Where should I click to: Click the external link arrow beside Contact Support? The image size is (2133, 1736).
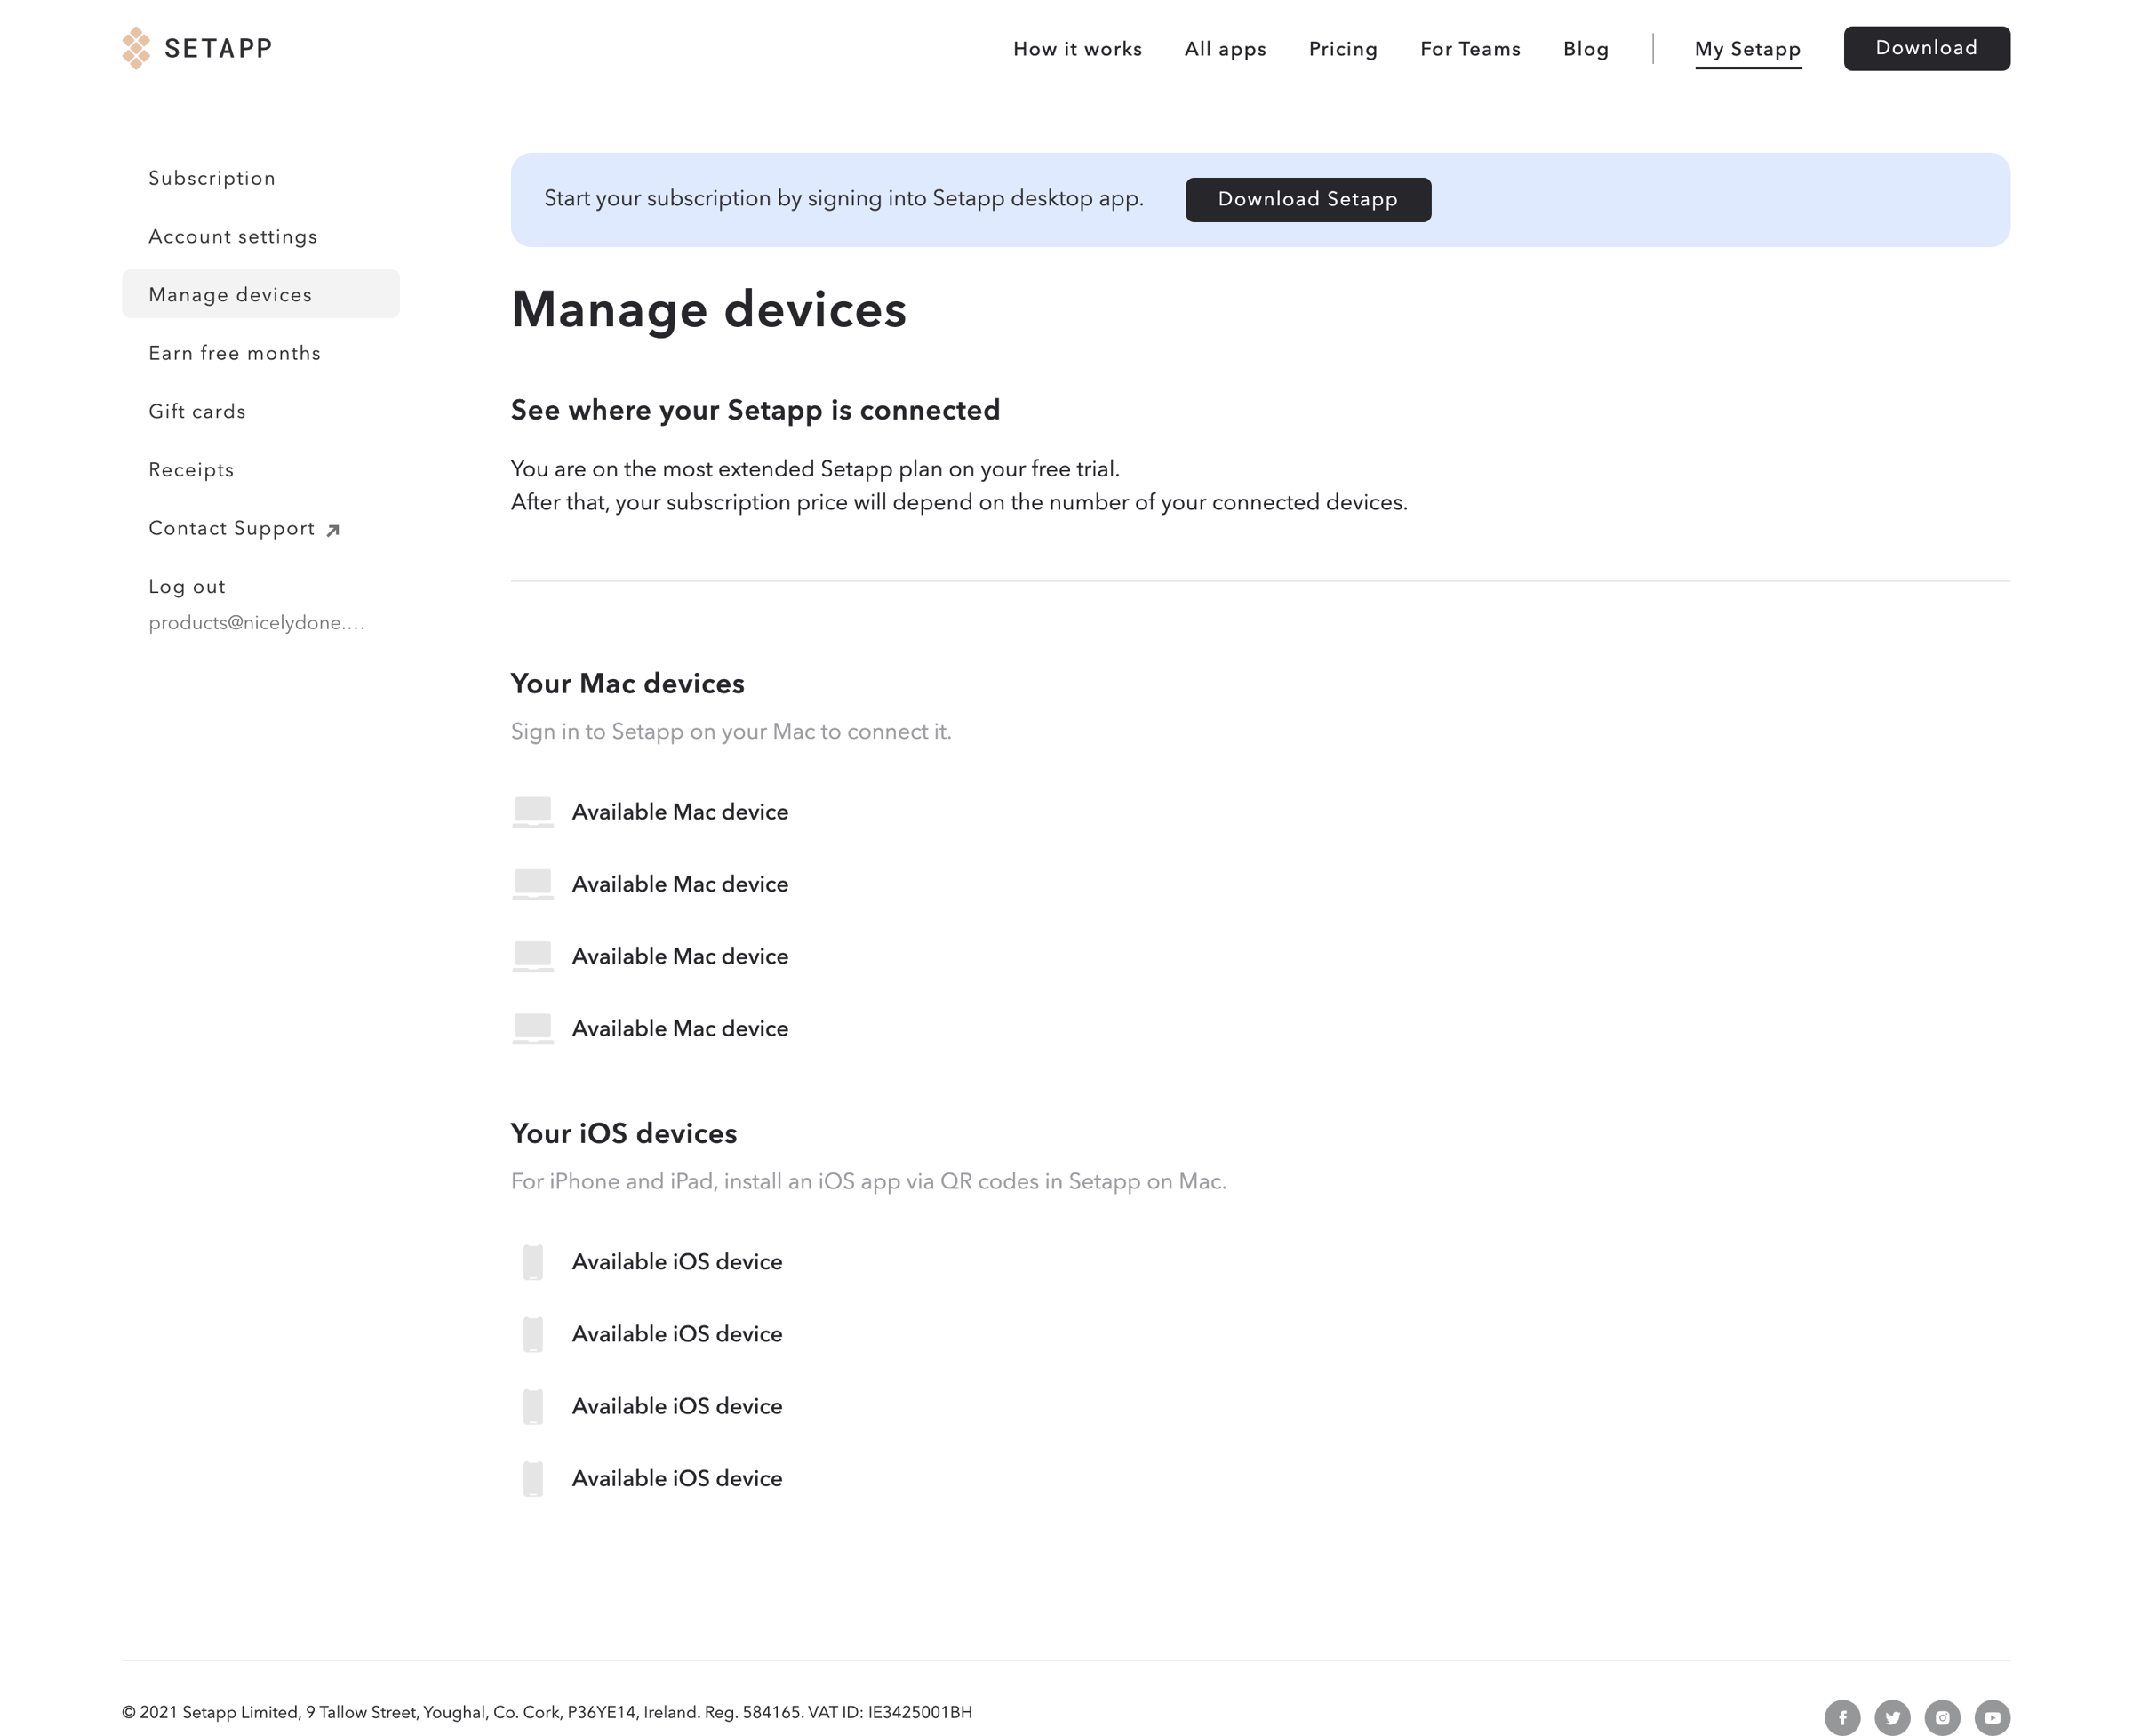coord(333,530)
